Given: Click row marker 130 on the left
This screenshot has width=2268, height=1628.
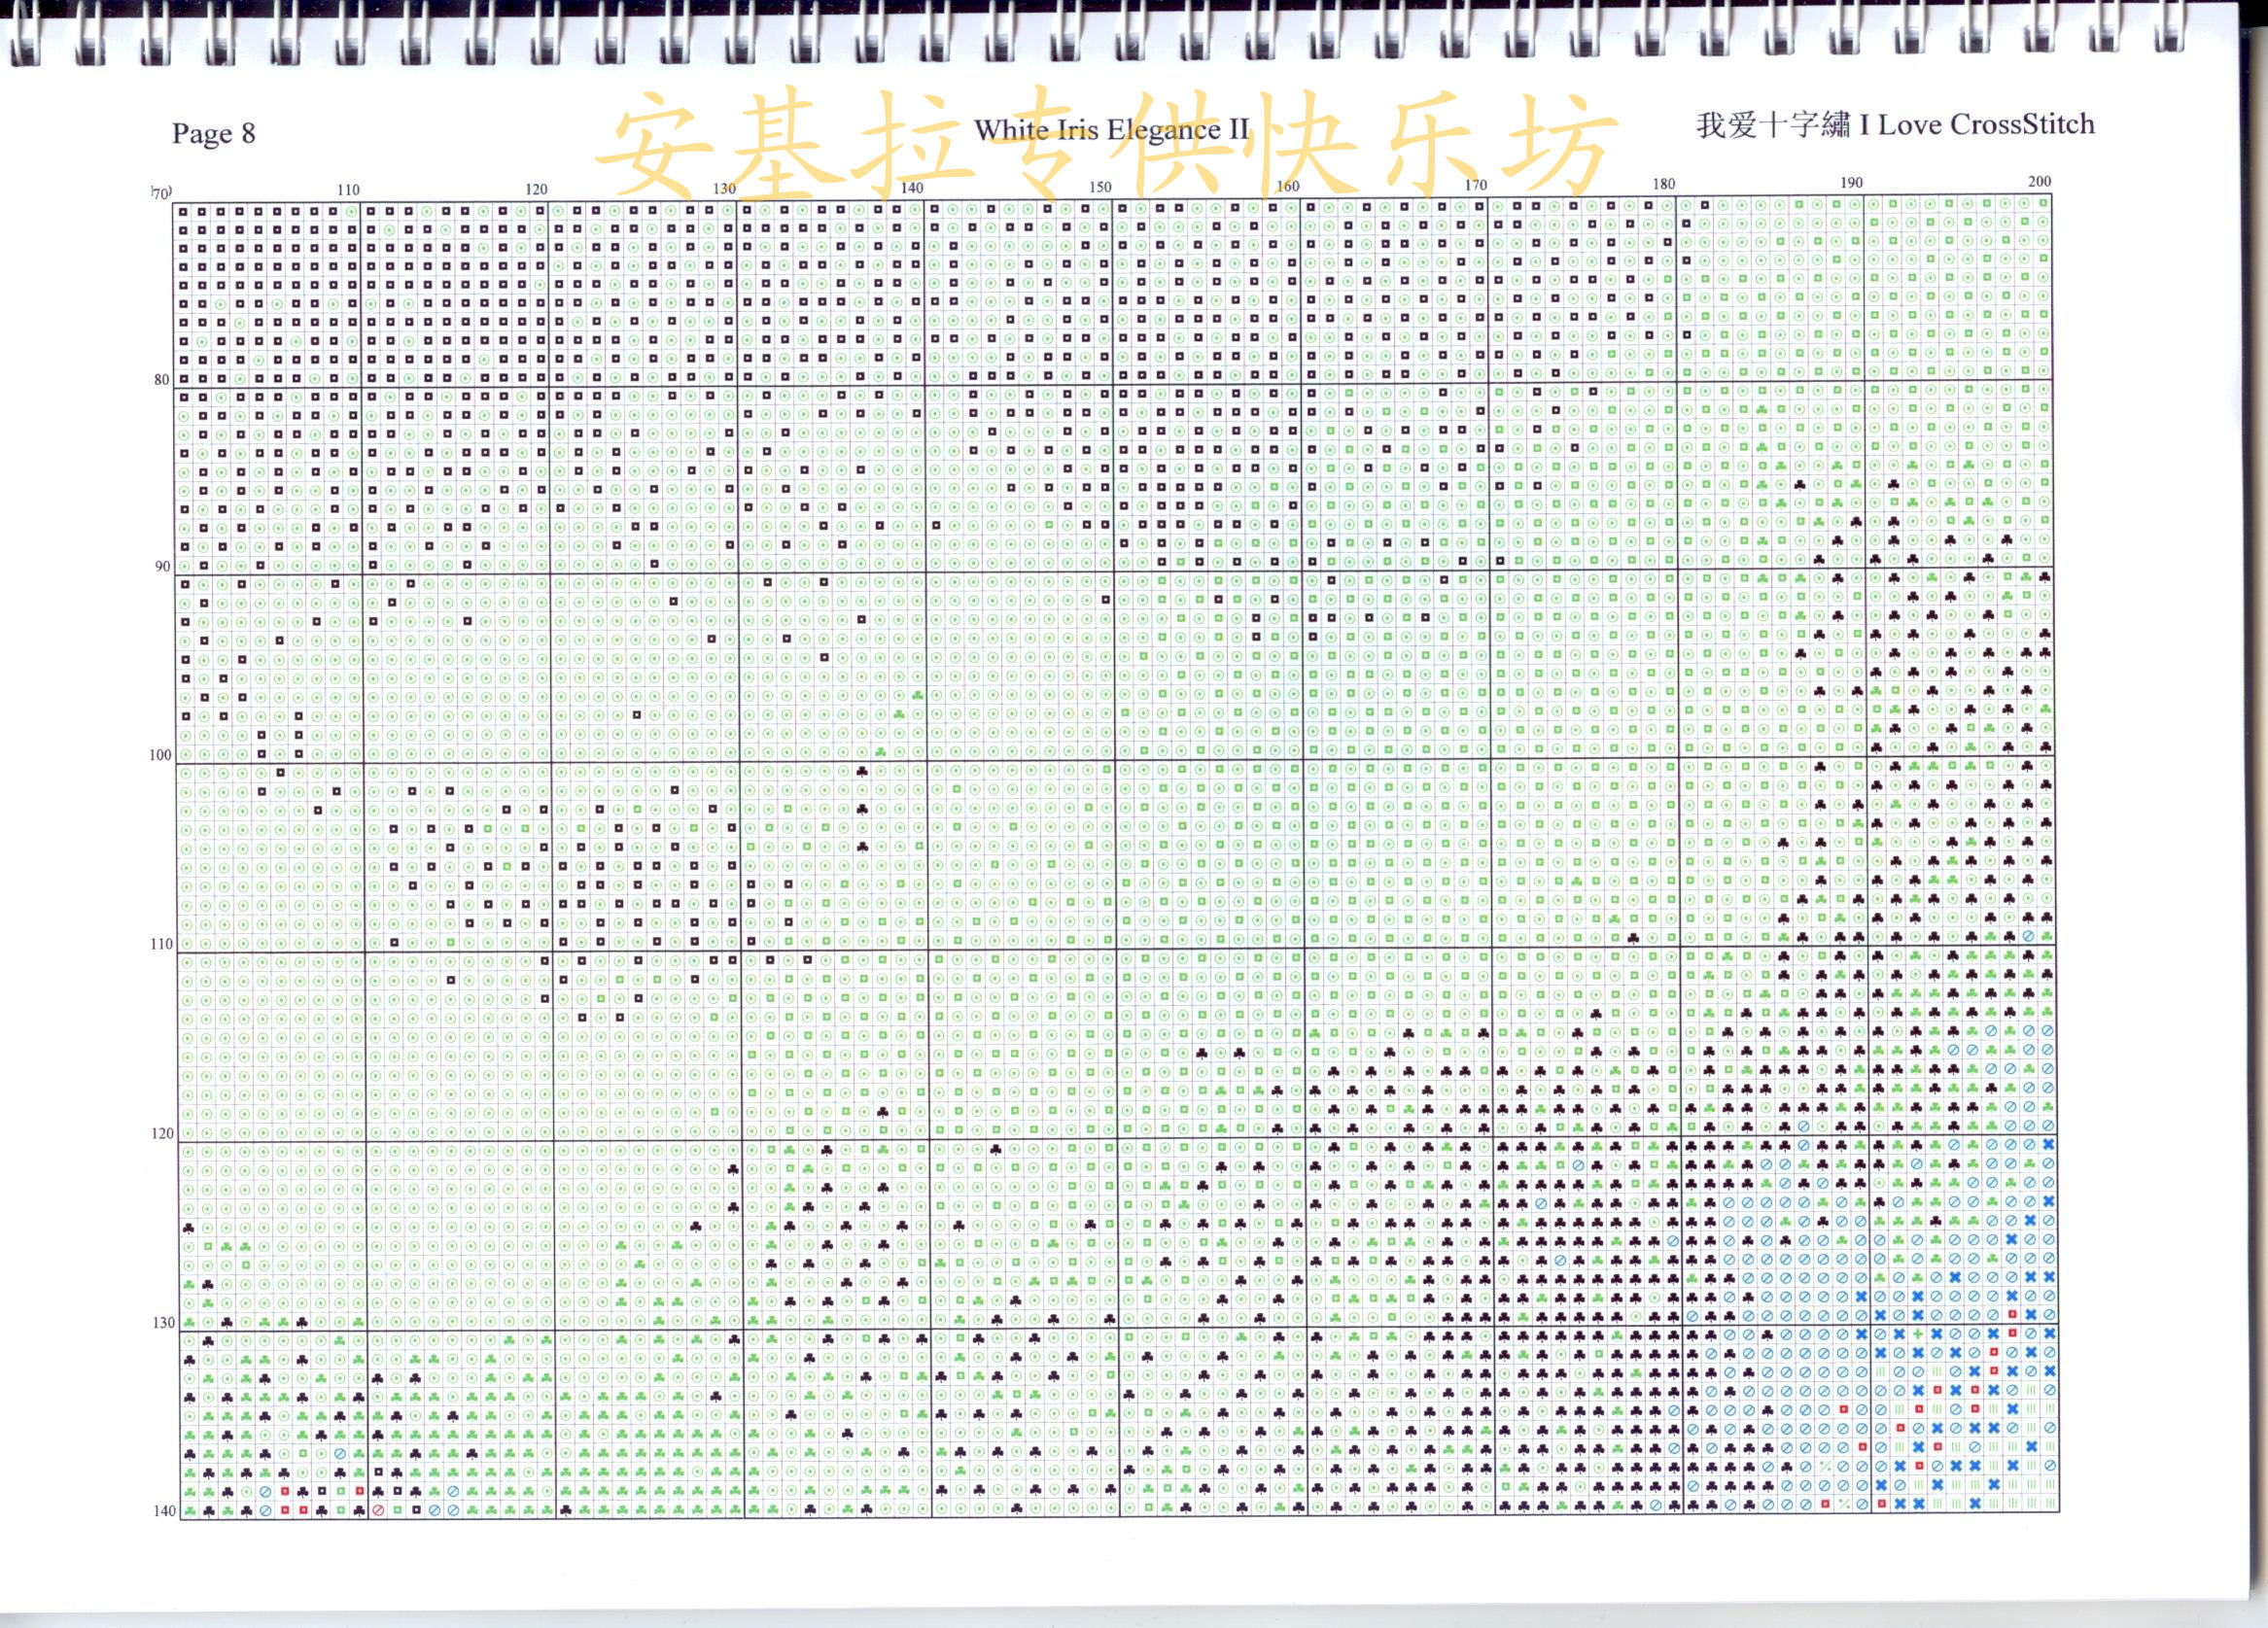Looking at the screenshot, I should pos(163,1322).
